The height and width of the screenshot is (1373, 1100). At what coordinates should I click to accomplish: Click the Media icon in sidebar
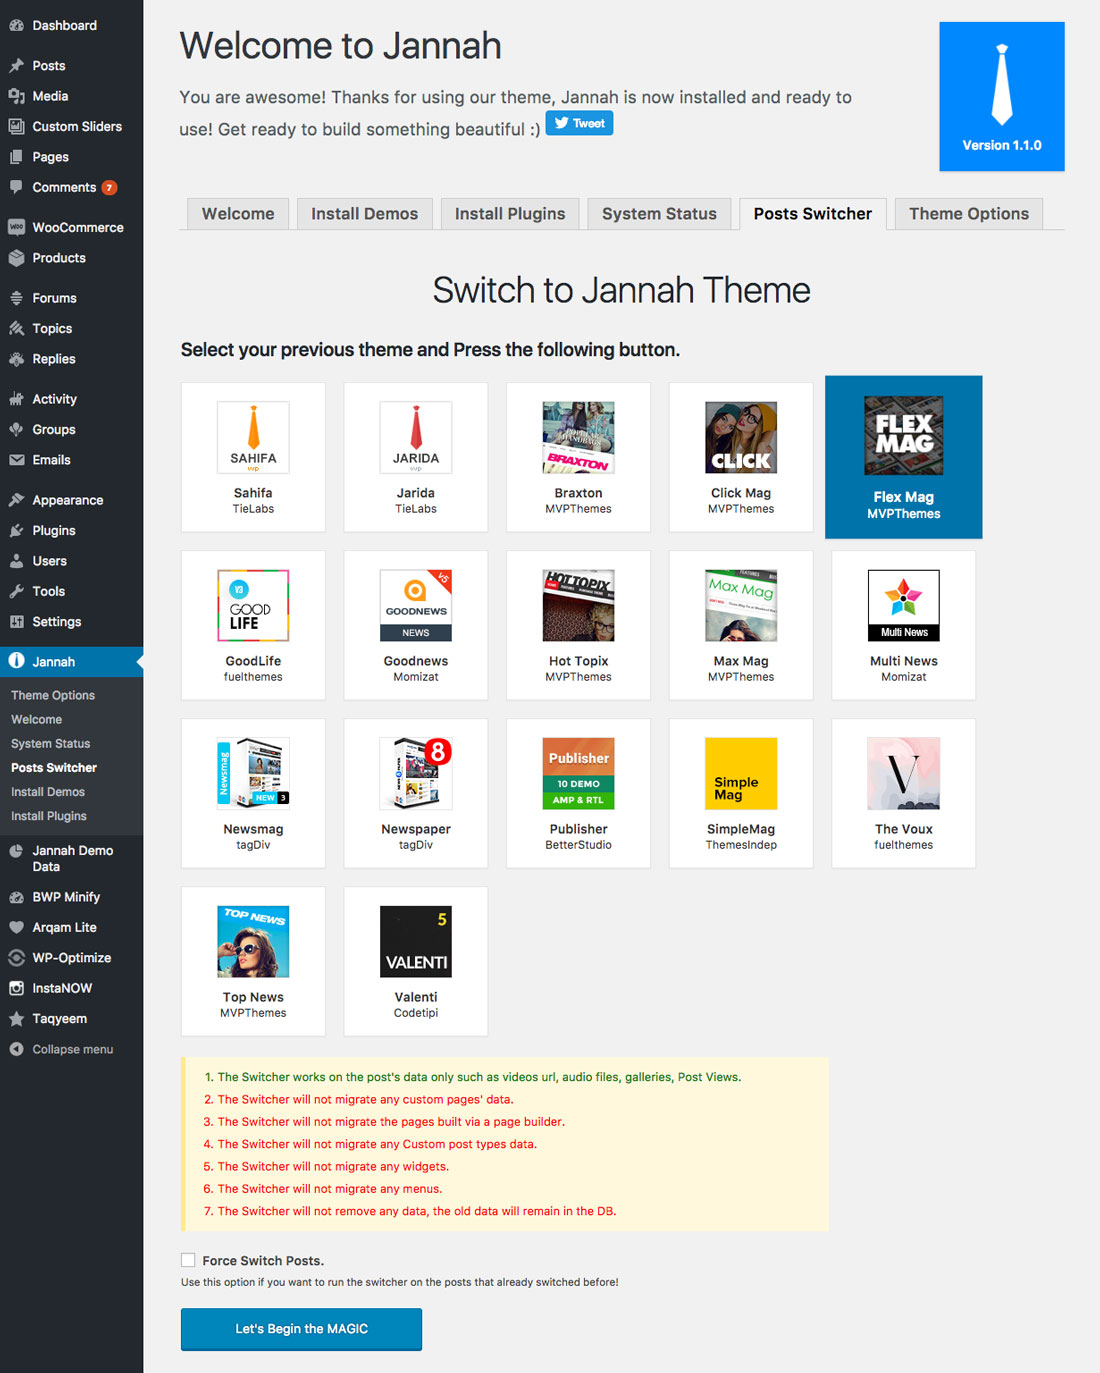(16, 96)
